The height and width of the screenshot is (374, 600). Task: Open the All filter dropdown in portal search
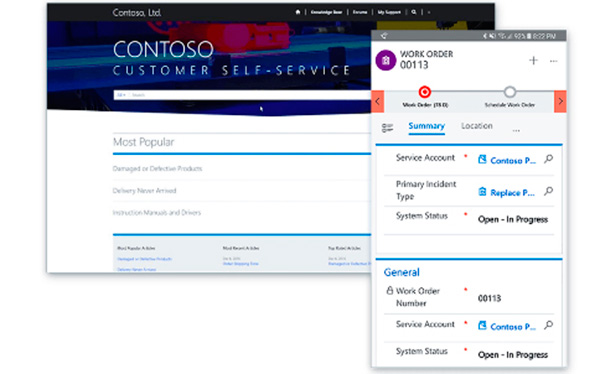coord(121,95)
